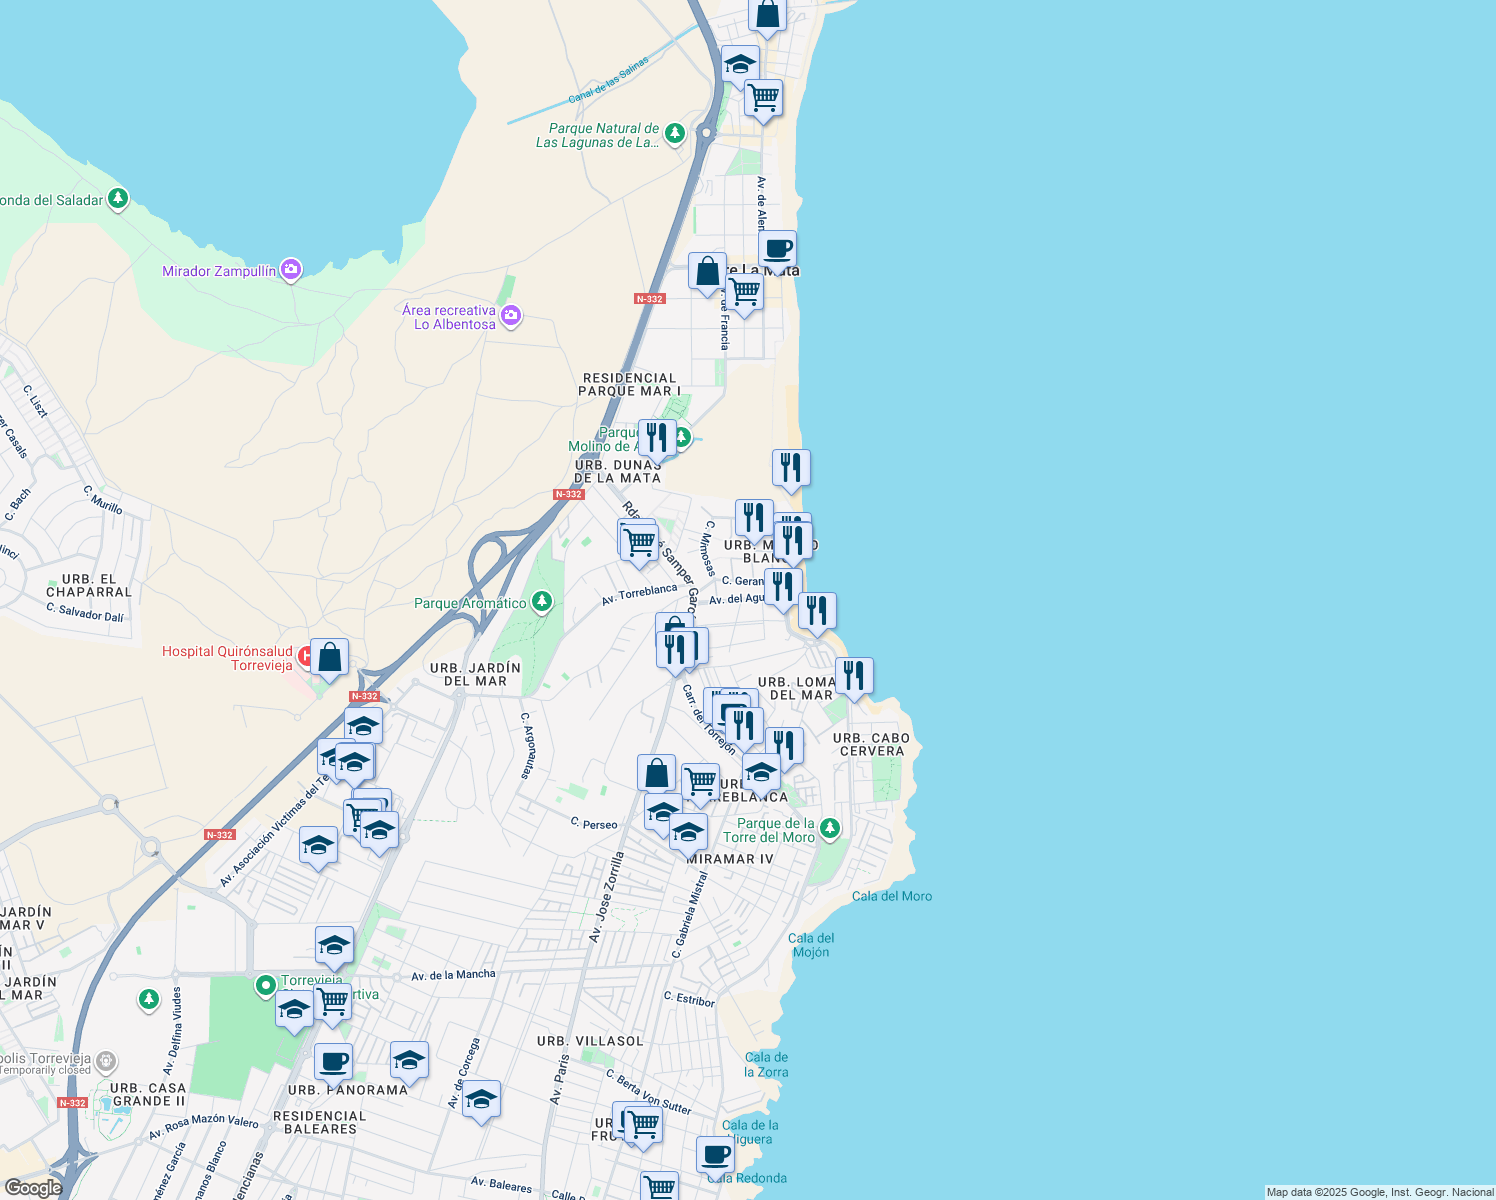This screenshot has width=1496, height=1200.
Task: Open the shopping cart marker on Calle Francia
Action: (744, 292)
